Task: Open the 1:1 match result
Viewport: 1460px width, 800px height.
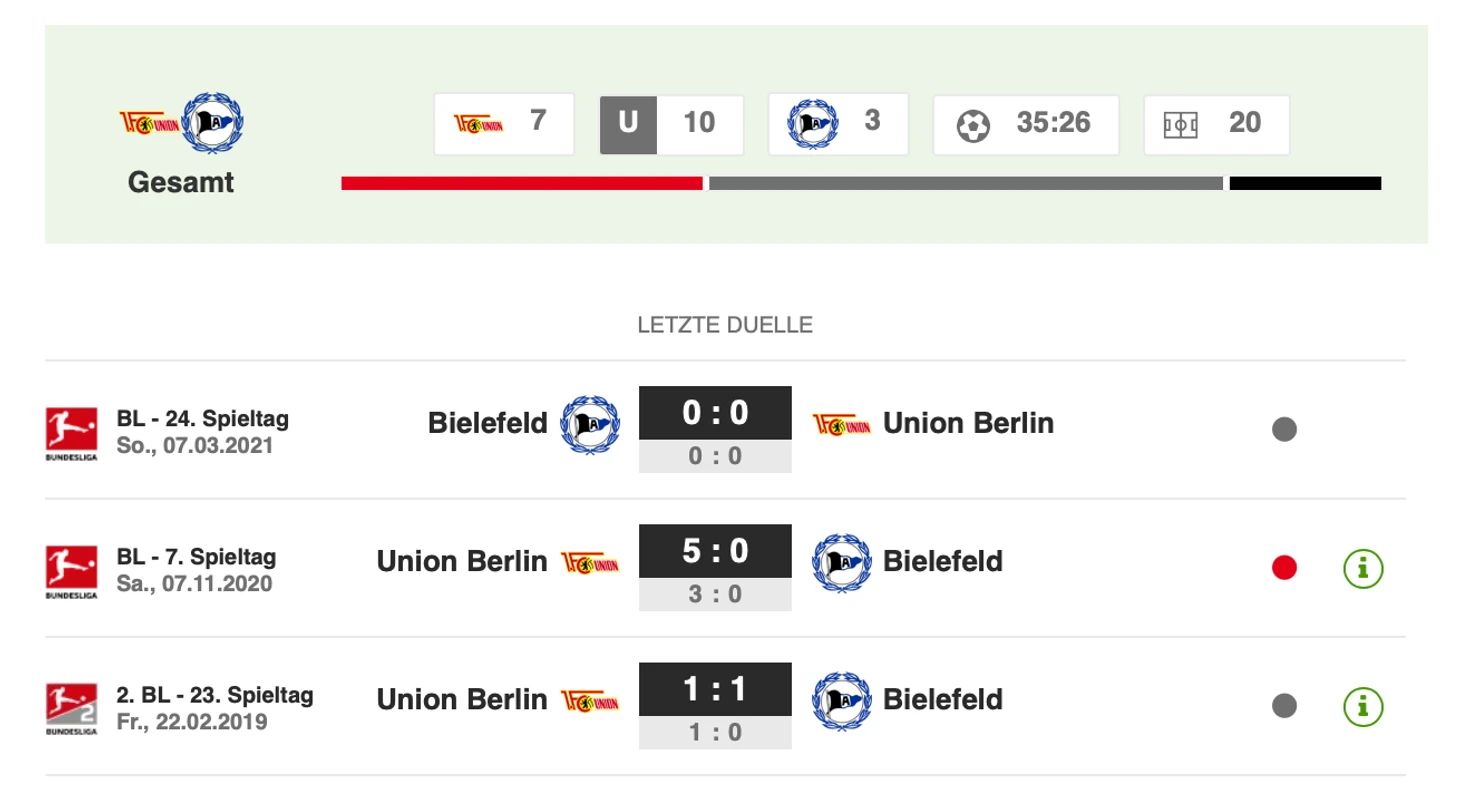Action: (x=715, y=688)
